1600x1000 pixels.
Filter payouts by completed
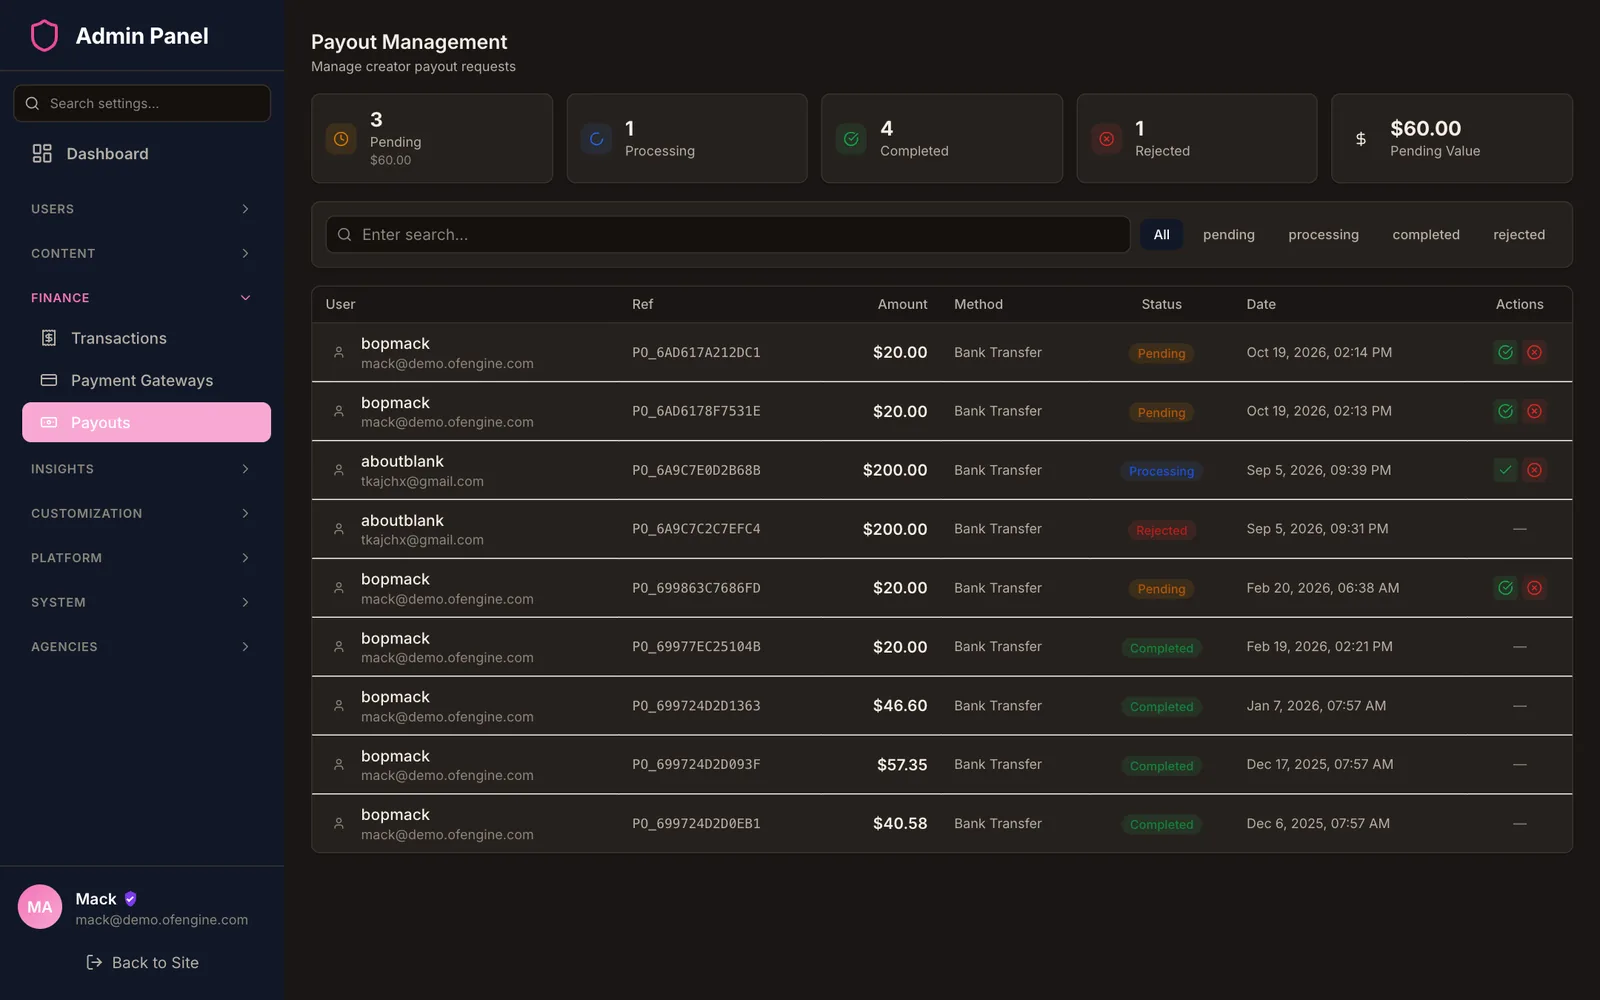tap(1426, 234)
